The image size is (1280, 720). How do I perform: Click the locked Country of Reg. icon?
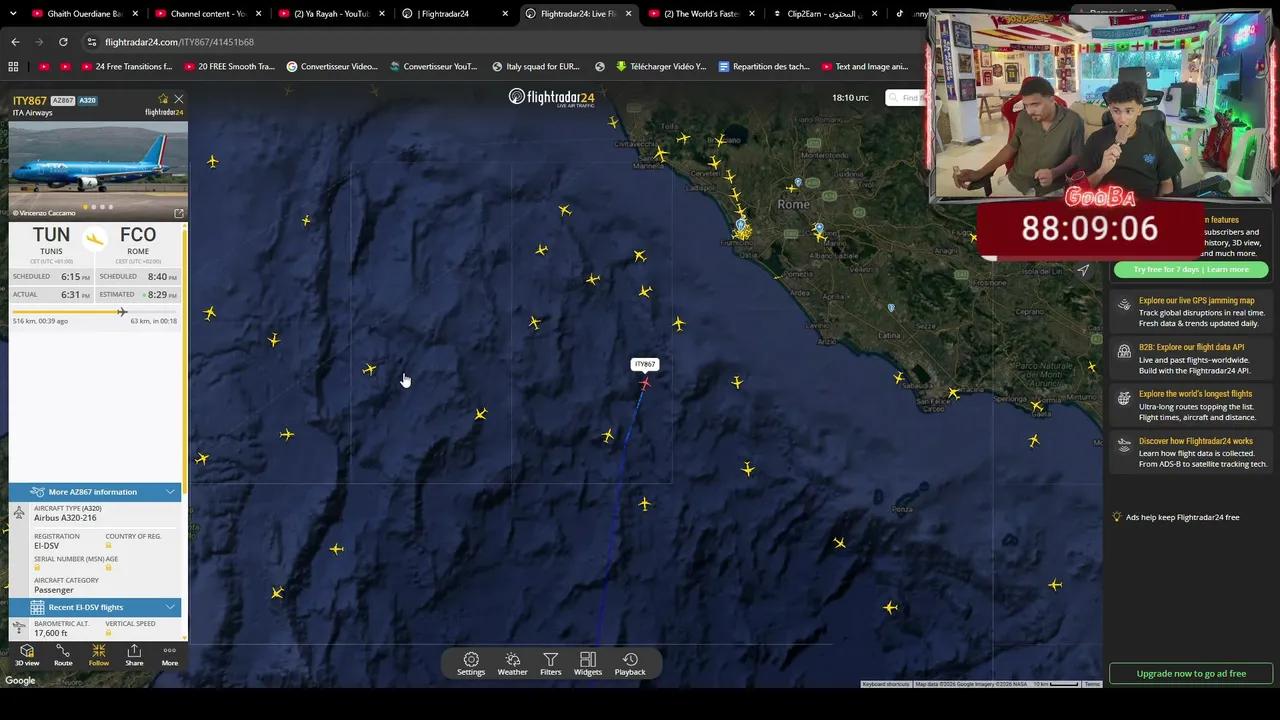pos(108,546)
